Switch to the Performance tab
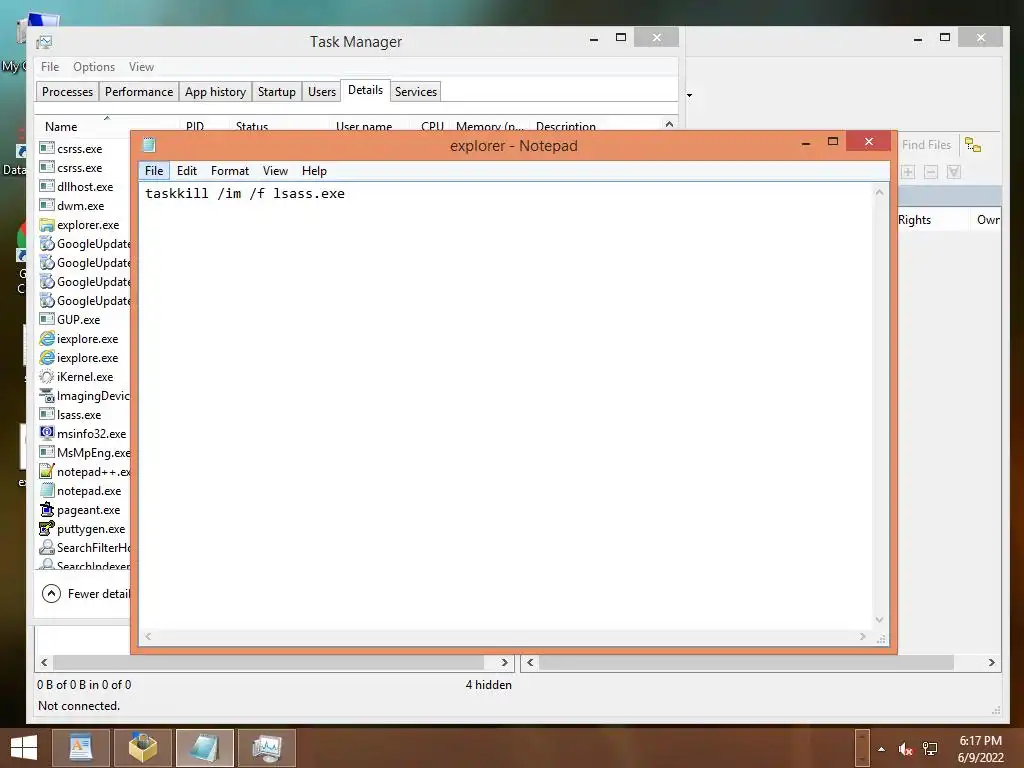This screenshot has width=1024, height=768. 139,91
